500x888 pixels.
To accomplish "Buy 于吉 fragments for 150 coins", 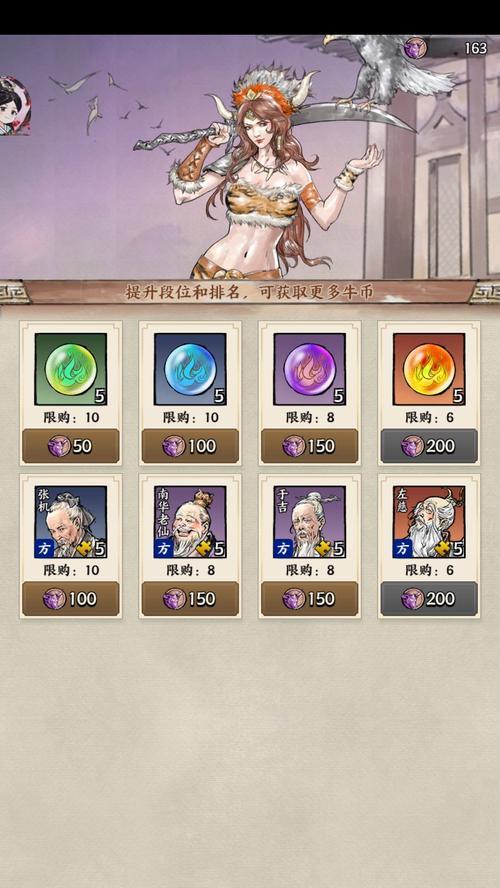I will [x=310, y=599].
